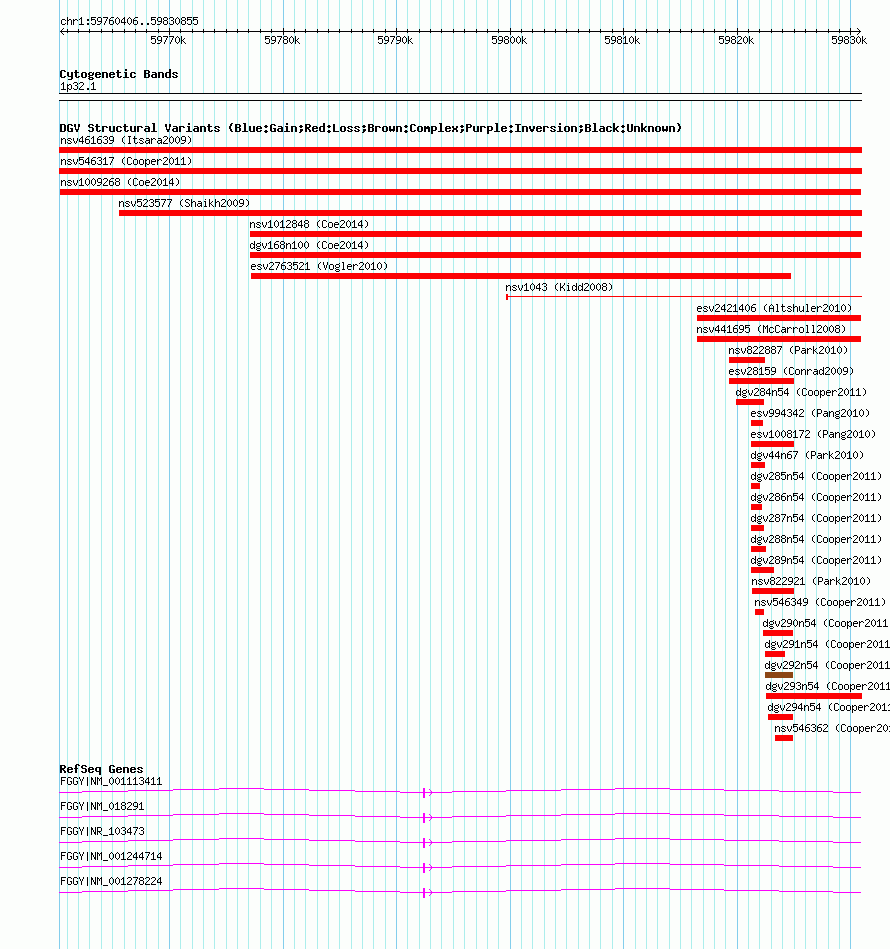Select the nsv822921 (Park2010) label
The width and height of the screenshot is (890, 949).
point(811,582)
